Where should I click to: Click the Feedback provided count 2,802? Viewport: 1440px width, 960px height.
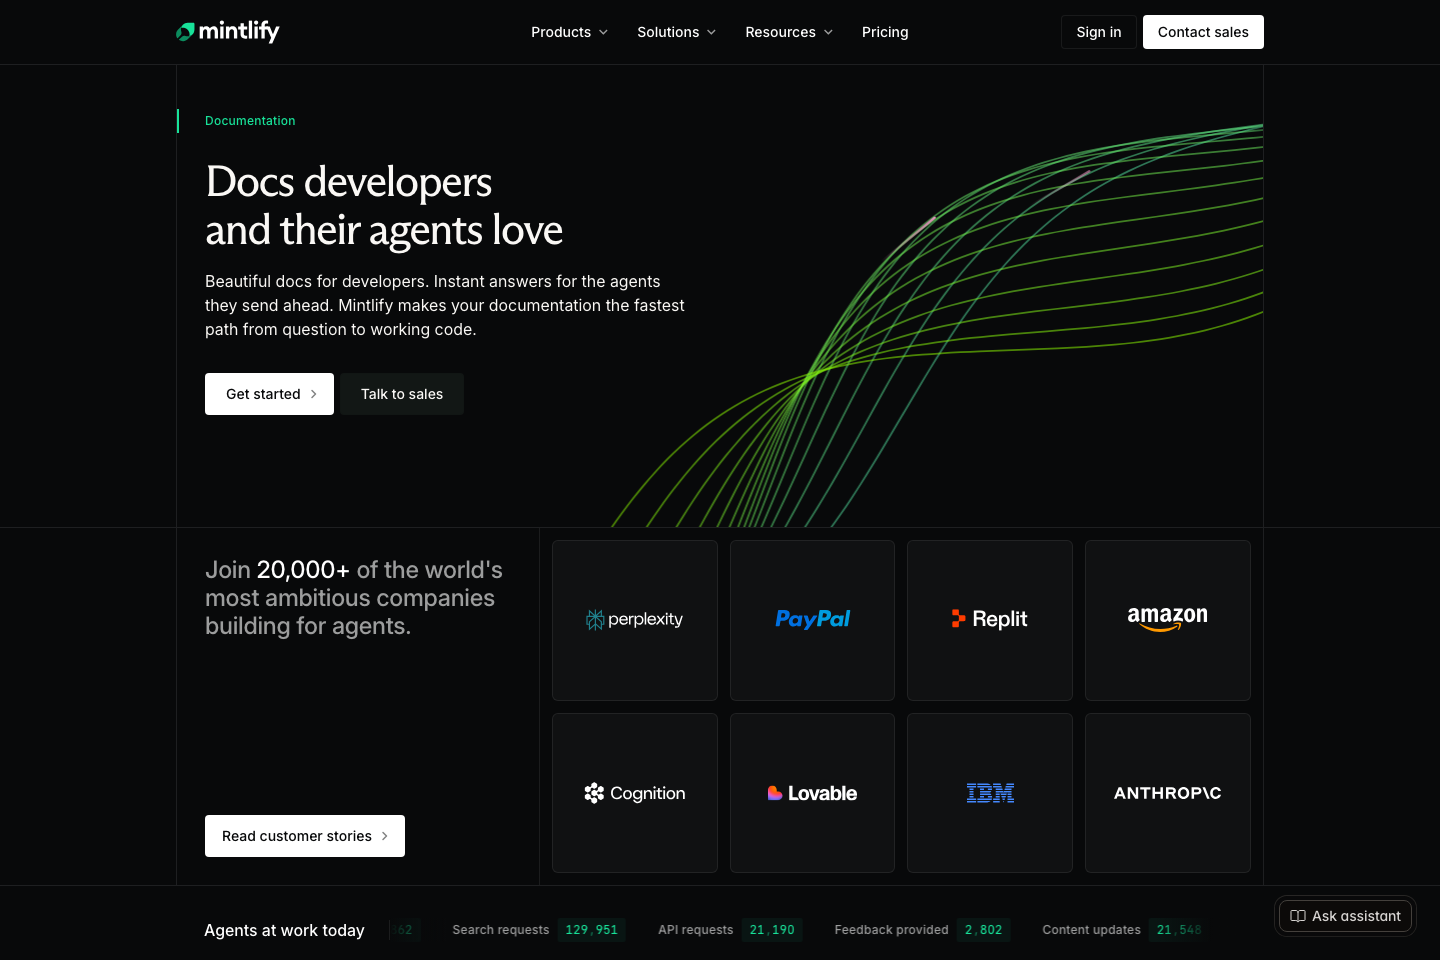pos(983,930)
